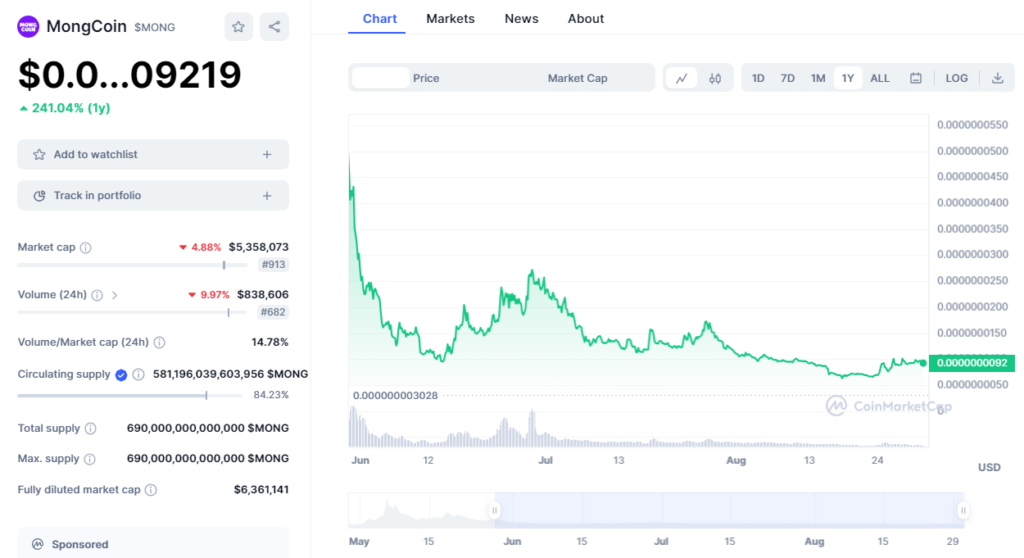1024x558 pixels.
Task: Open the News tab
Action: tap(521, 19)
